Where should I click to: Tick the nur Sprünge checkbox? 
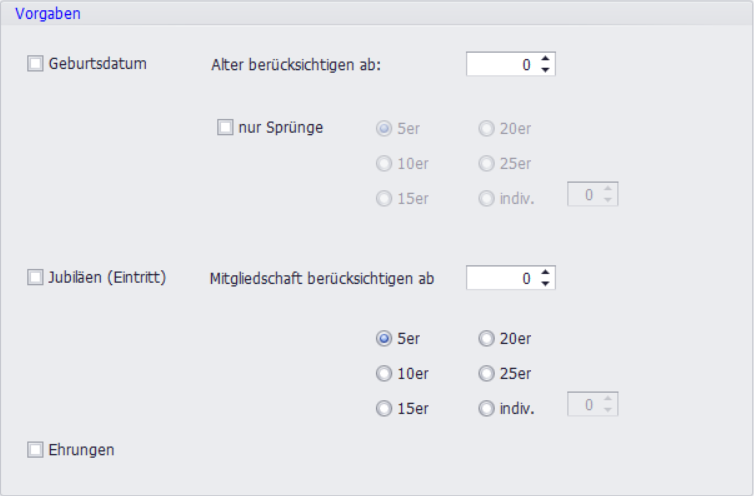tap(225, 127)
